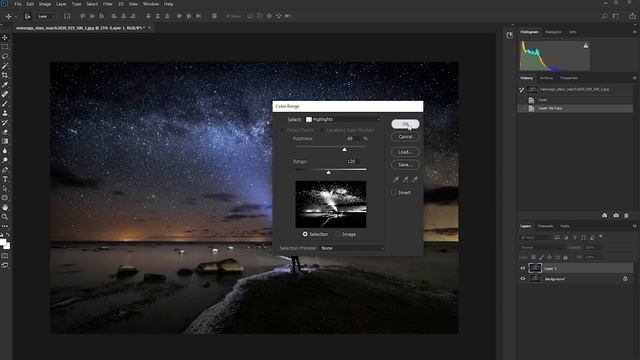Select the Image radio button
This screenshot has height=360, width=640.
[338, 234]
